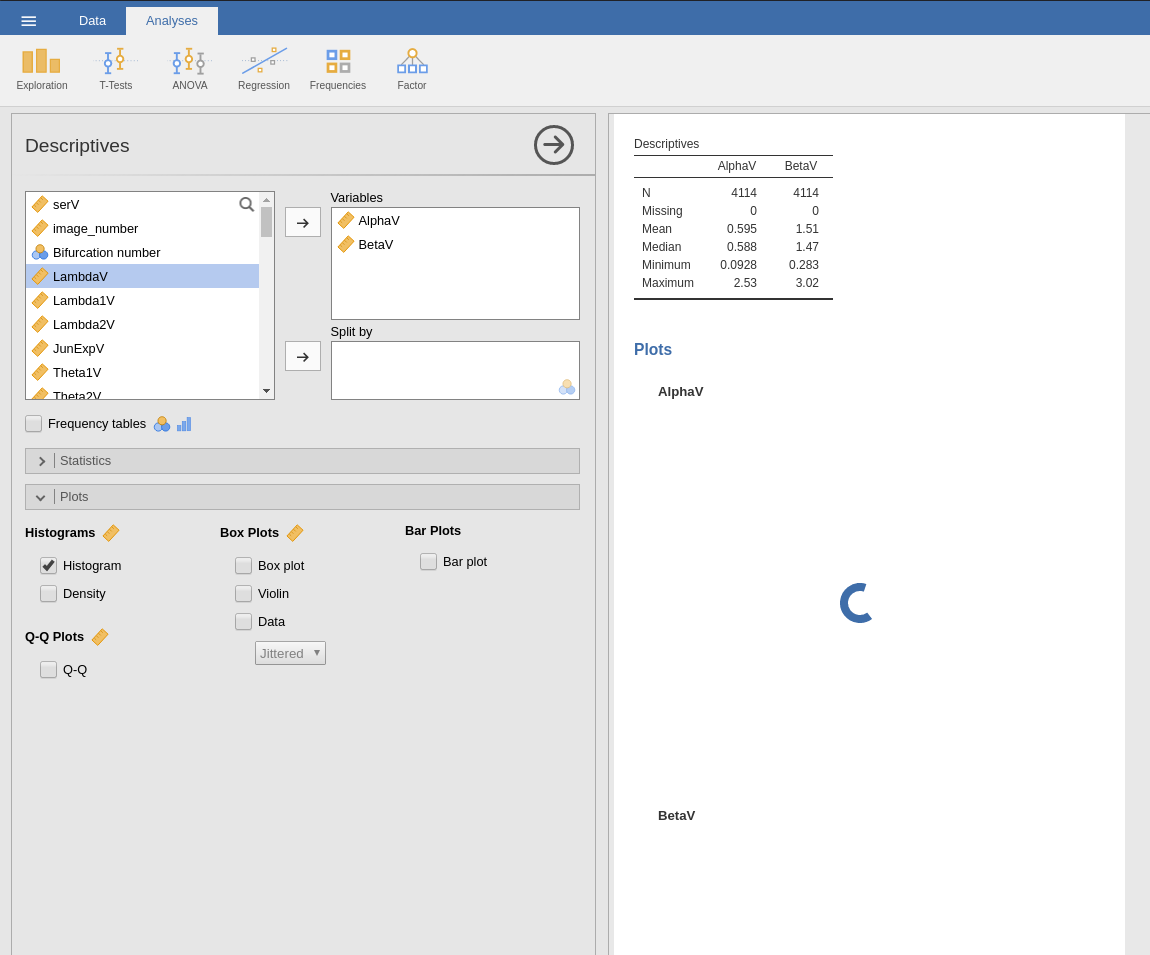Open the Regression analyses menu

(264, 70)
